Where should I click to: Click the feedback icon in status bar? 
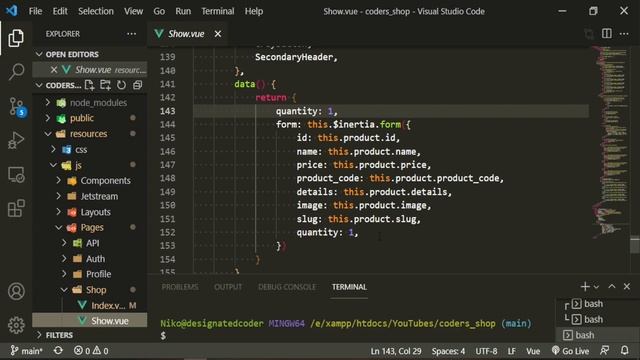point(604,351)
